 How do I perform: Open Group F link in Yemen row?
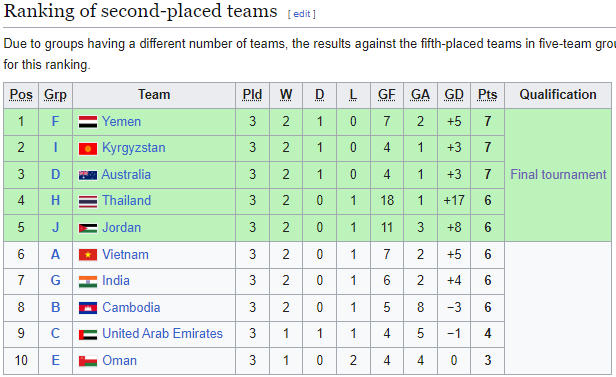point(55,121)
